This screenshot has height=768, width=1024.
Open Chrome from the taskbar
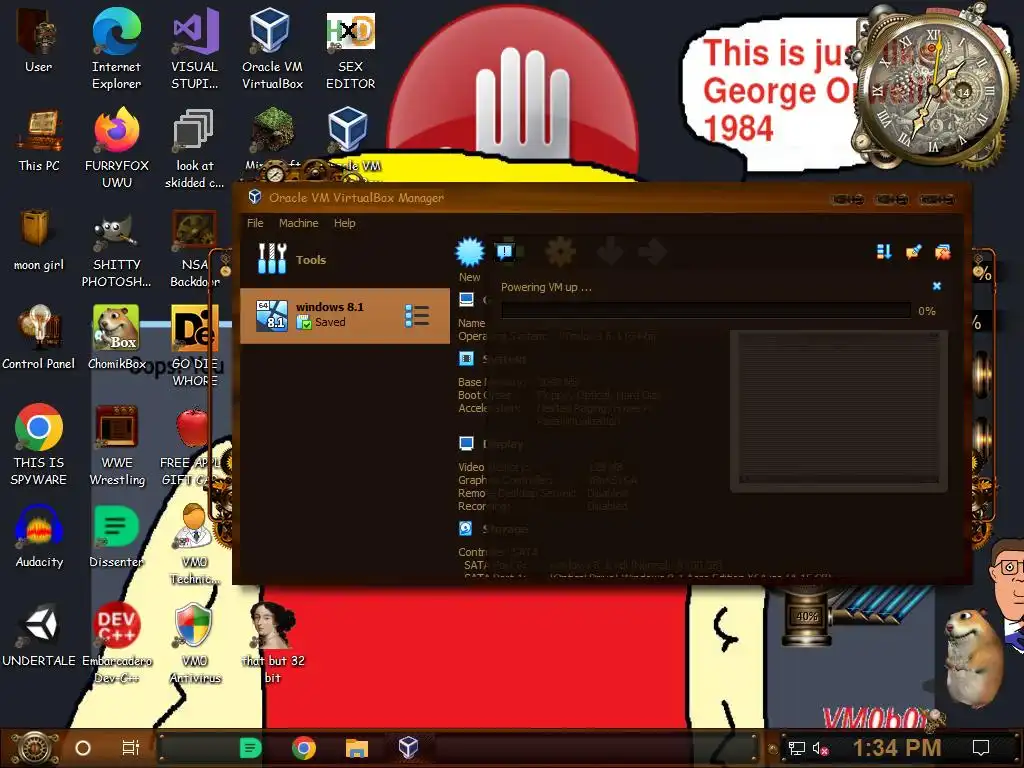pos(304,748)
